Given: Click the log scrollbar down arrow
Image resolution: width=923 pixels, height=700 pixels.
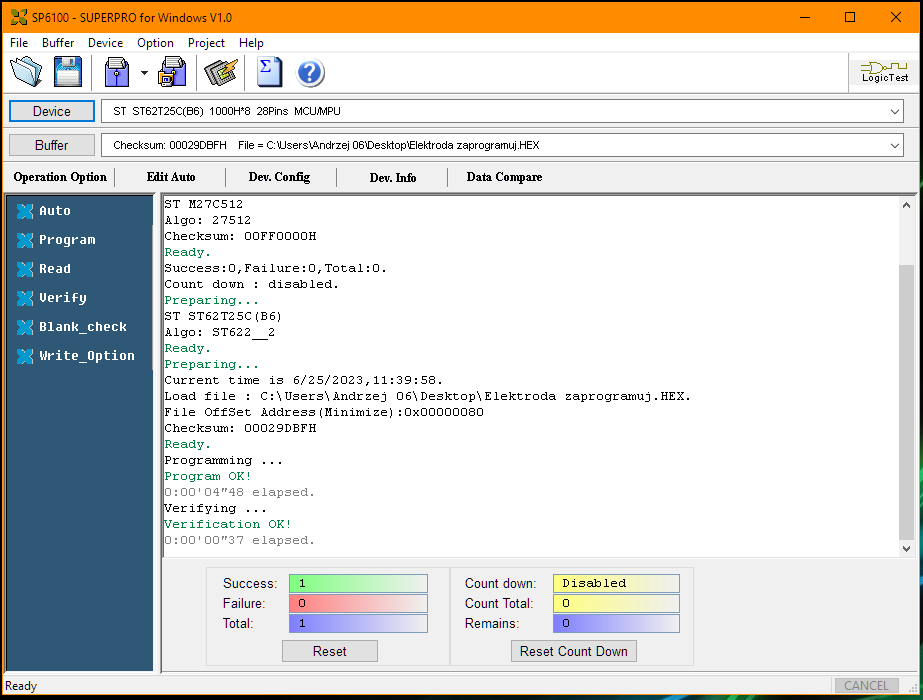Looking at the screenshot, I should 907,549.
